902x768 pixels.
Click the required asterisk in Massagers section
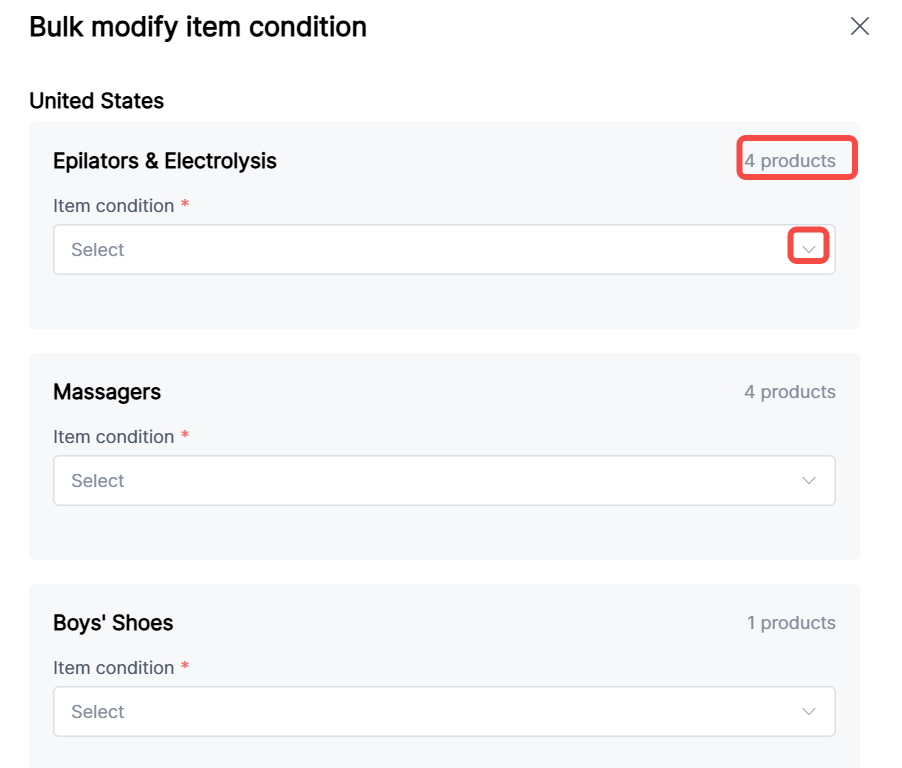pos(185,436)
